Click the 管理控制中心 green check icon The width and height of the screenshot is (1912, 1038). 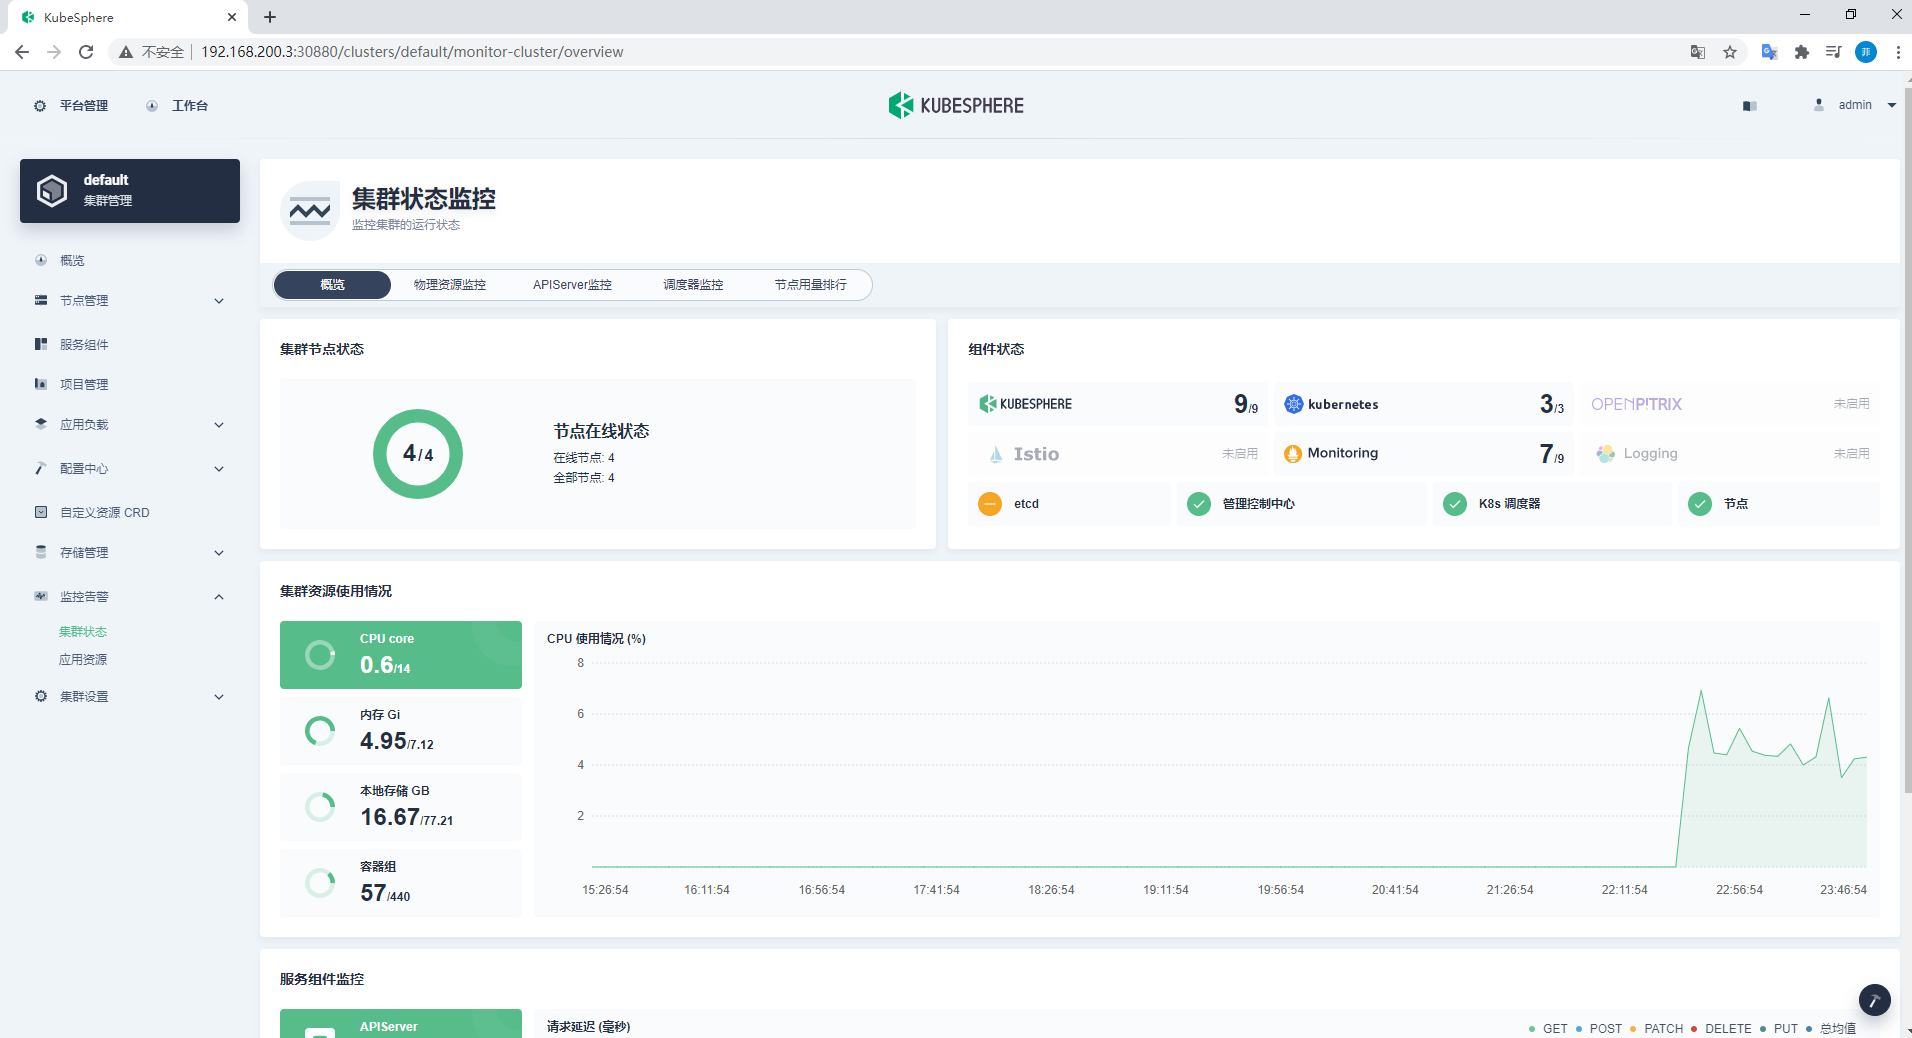[1199, 504]
